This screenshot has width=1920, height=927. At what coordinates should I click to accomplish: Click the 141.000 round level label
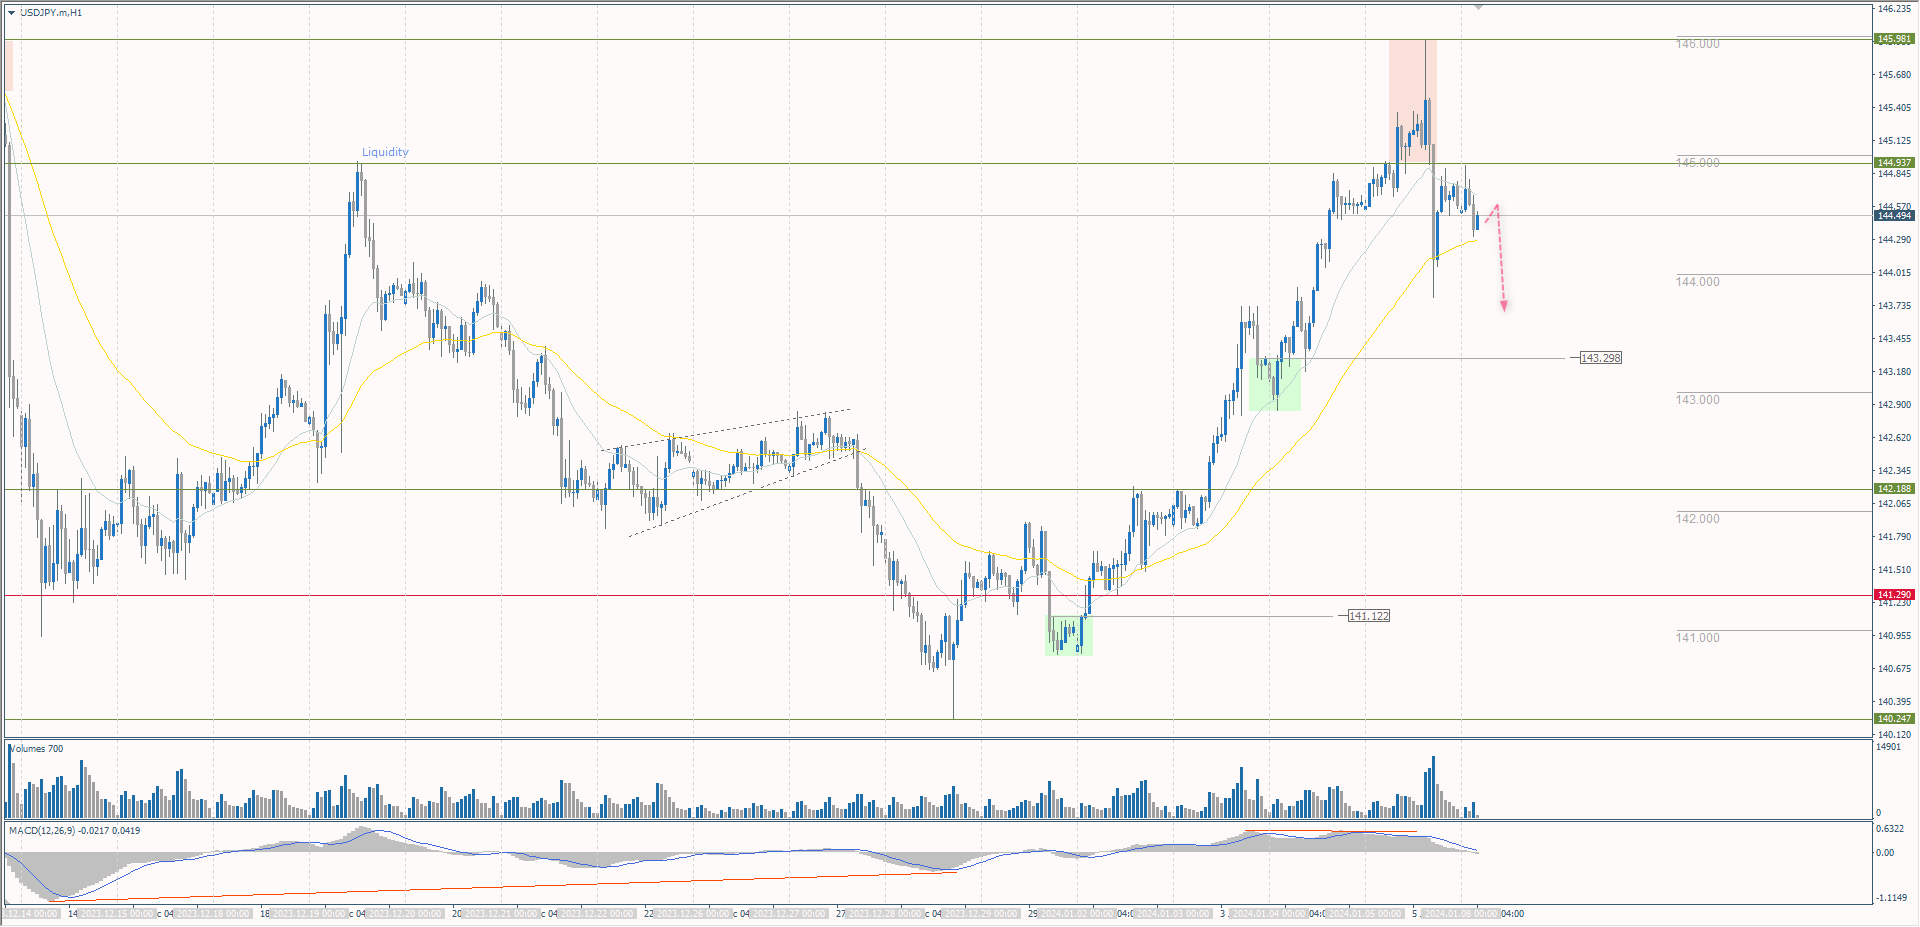point(1698,638)
